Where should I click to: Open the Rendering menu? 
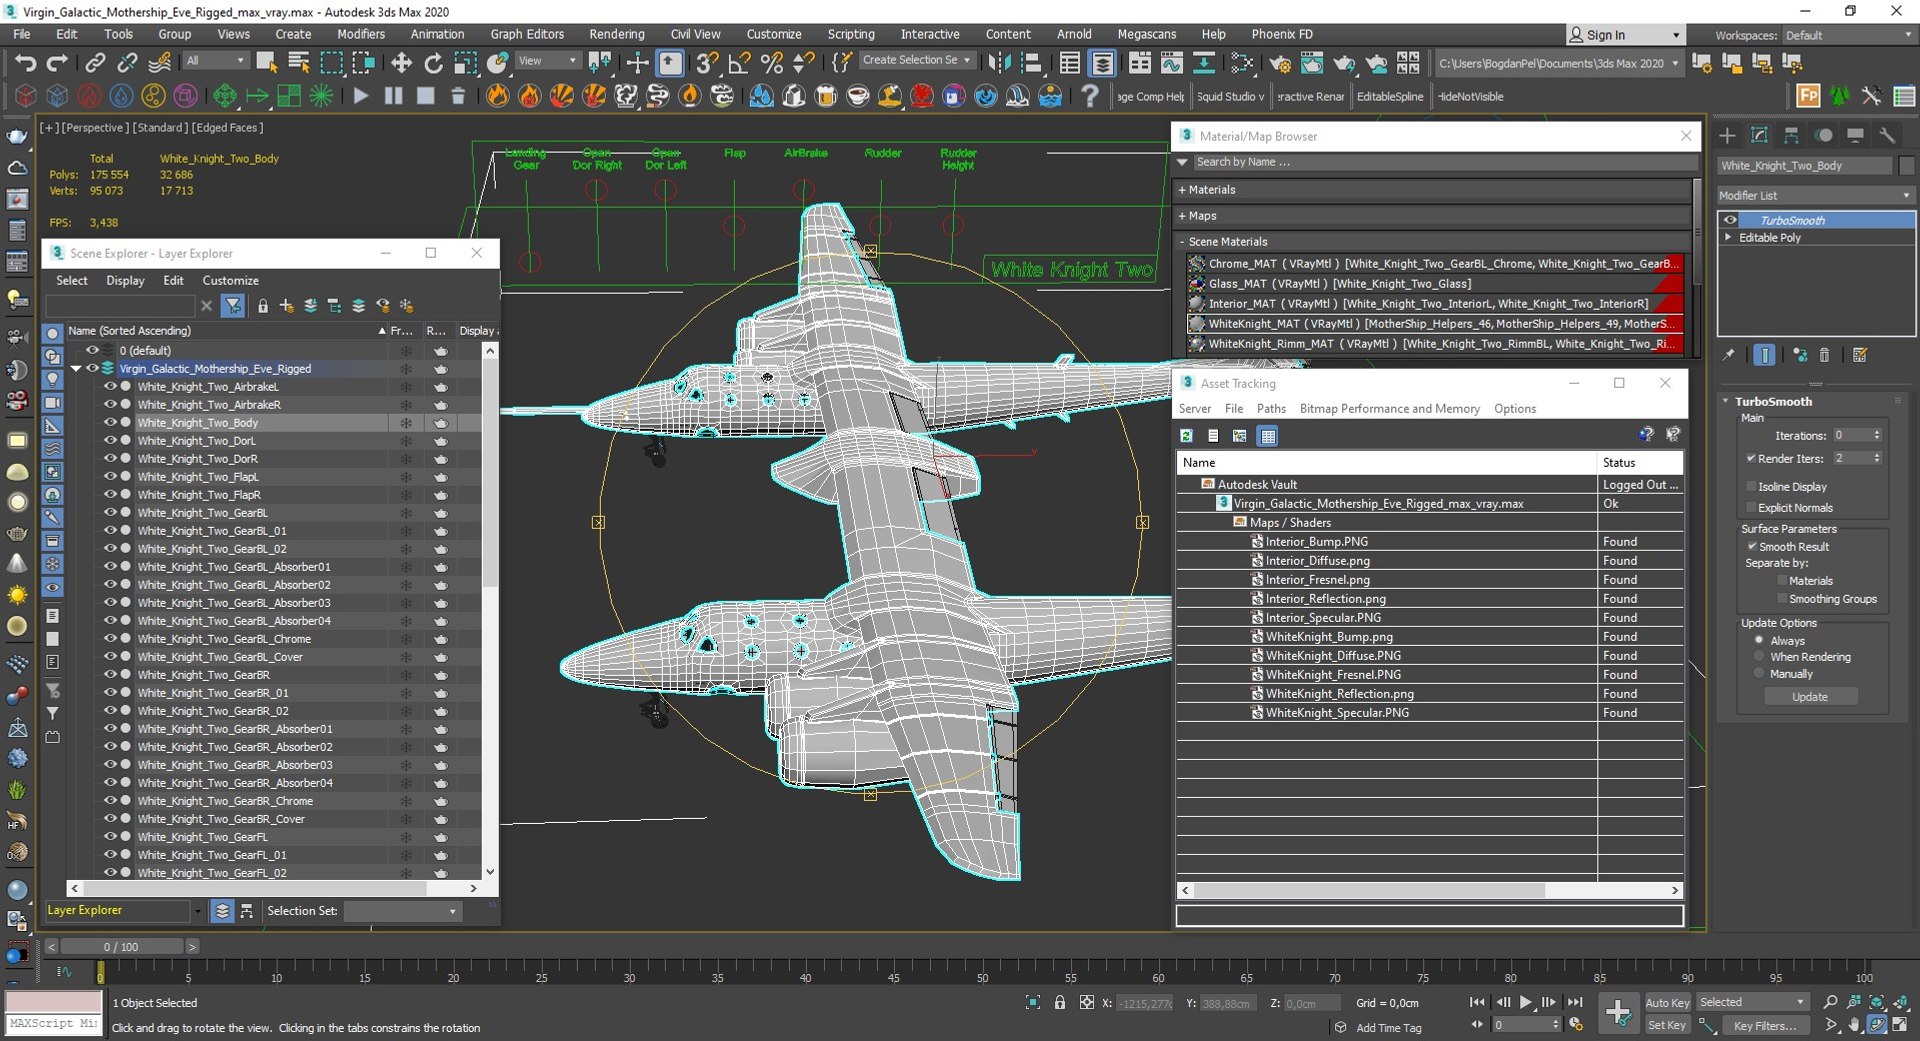tap(616, 34)
